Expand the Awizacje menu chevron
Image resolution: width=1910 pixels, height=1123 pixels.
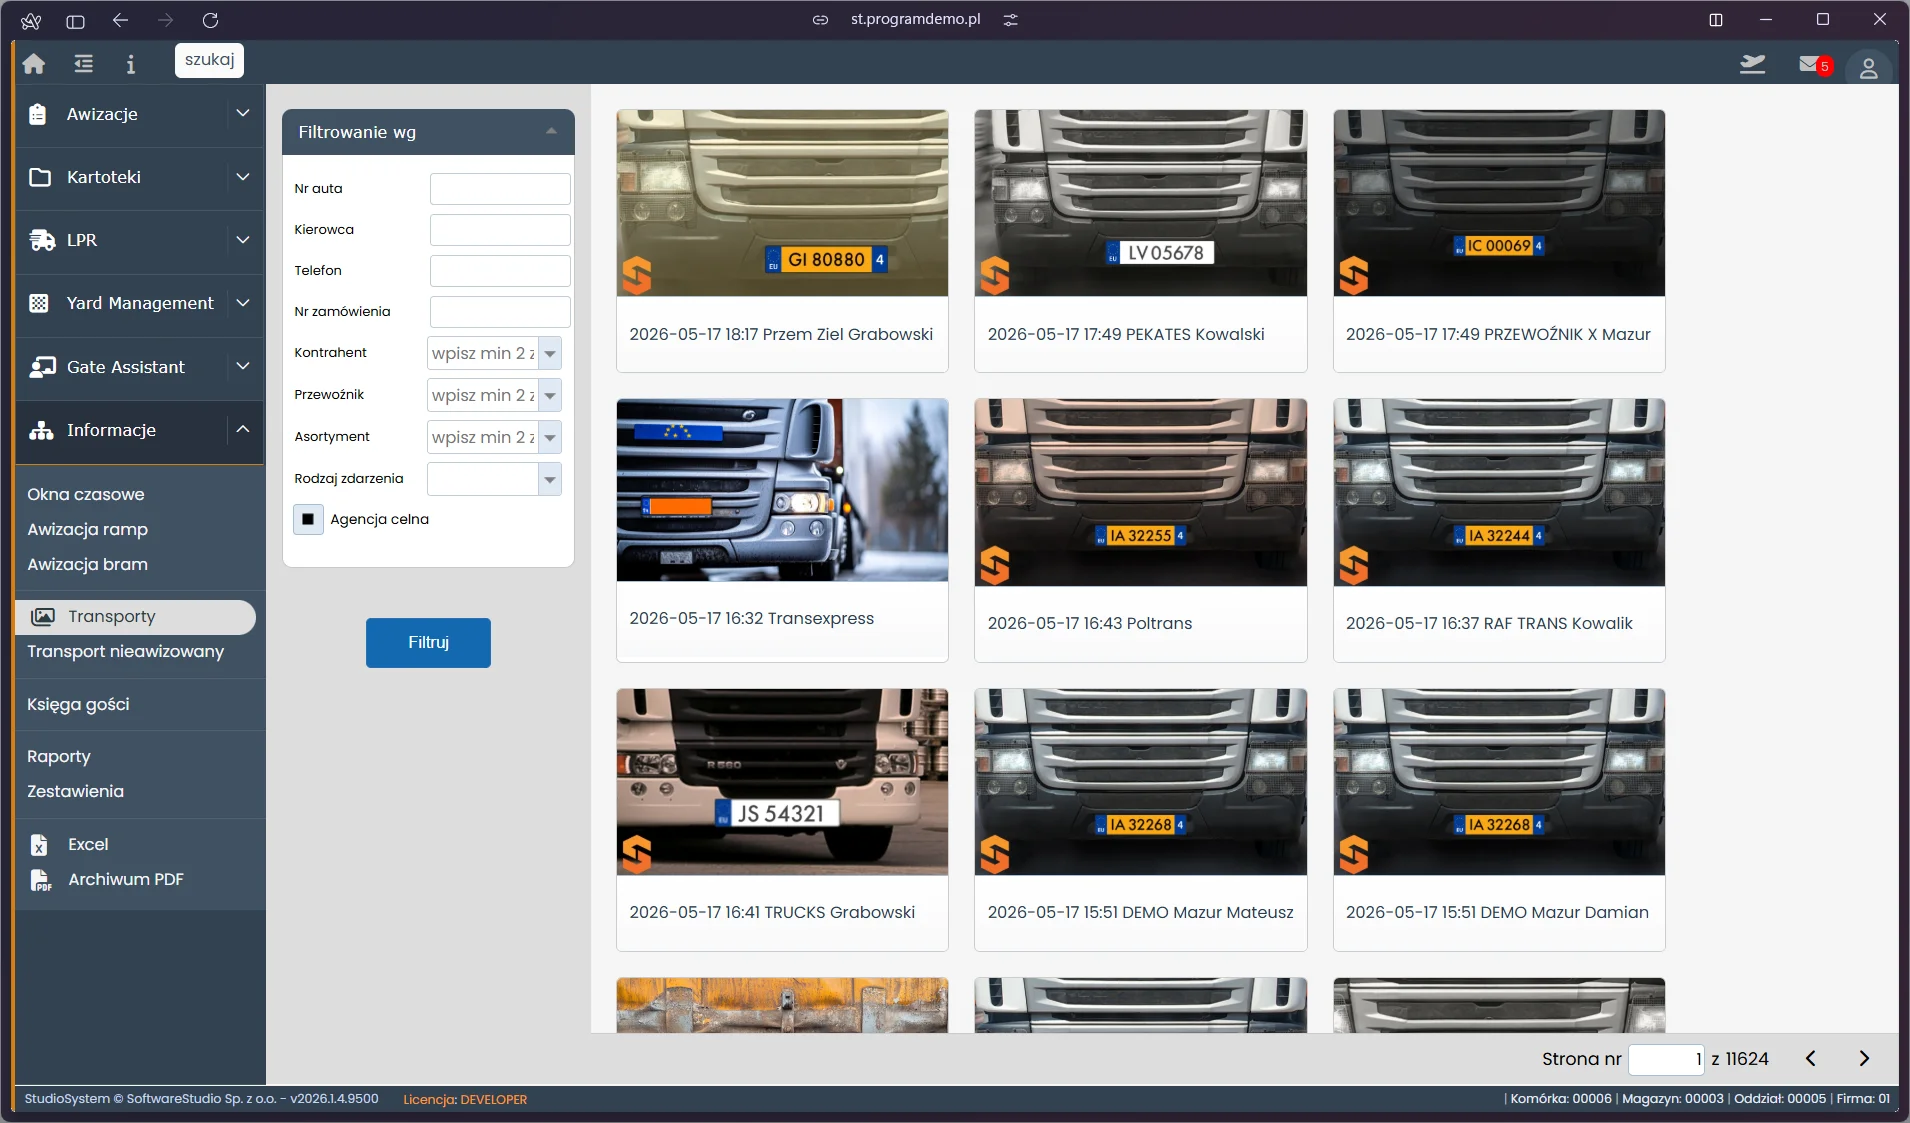tap(243, 113)
